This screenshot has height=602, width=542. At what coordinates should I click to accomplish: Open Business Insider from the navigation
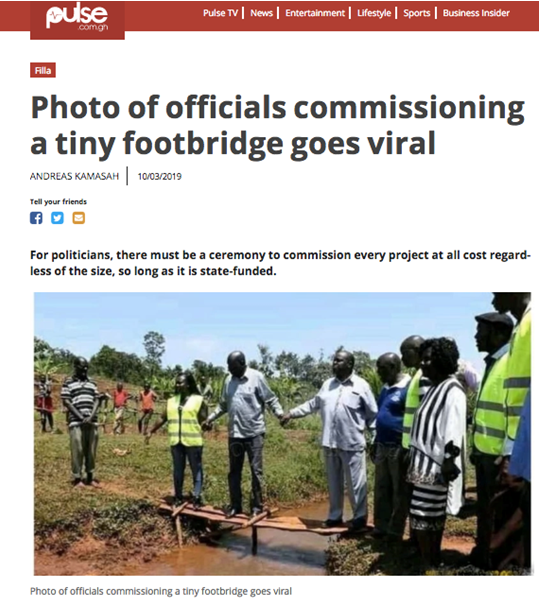pos(476,13)
